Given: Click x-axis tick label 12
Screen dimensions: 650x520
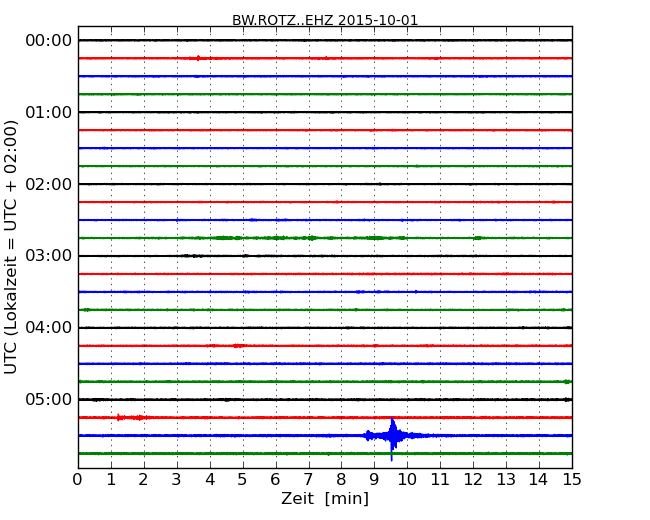Looking at the screenshot, I should [x=473, y=480].
